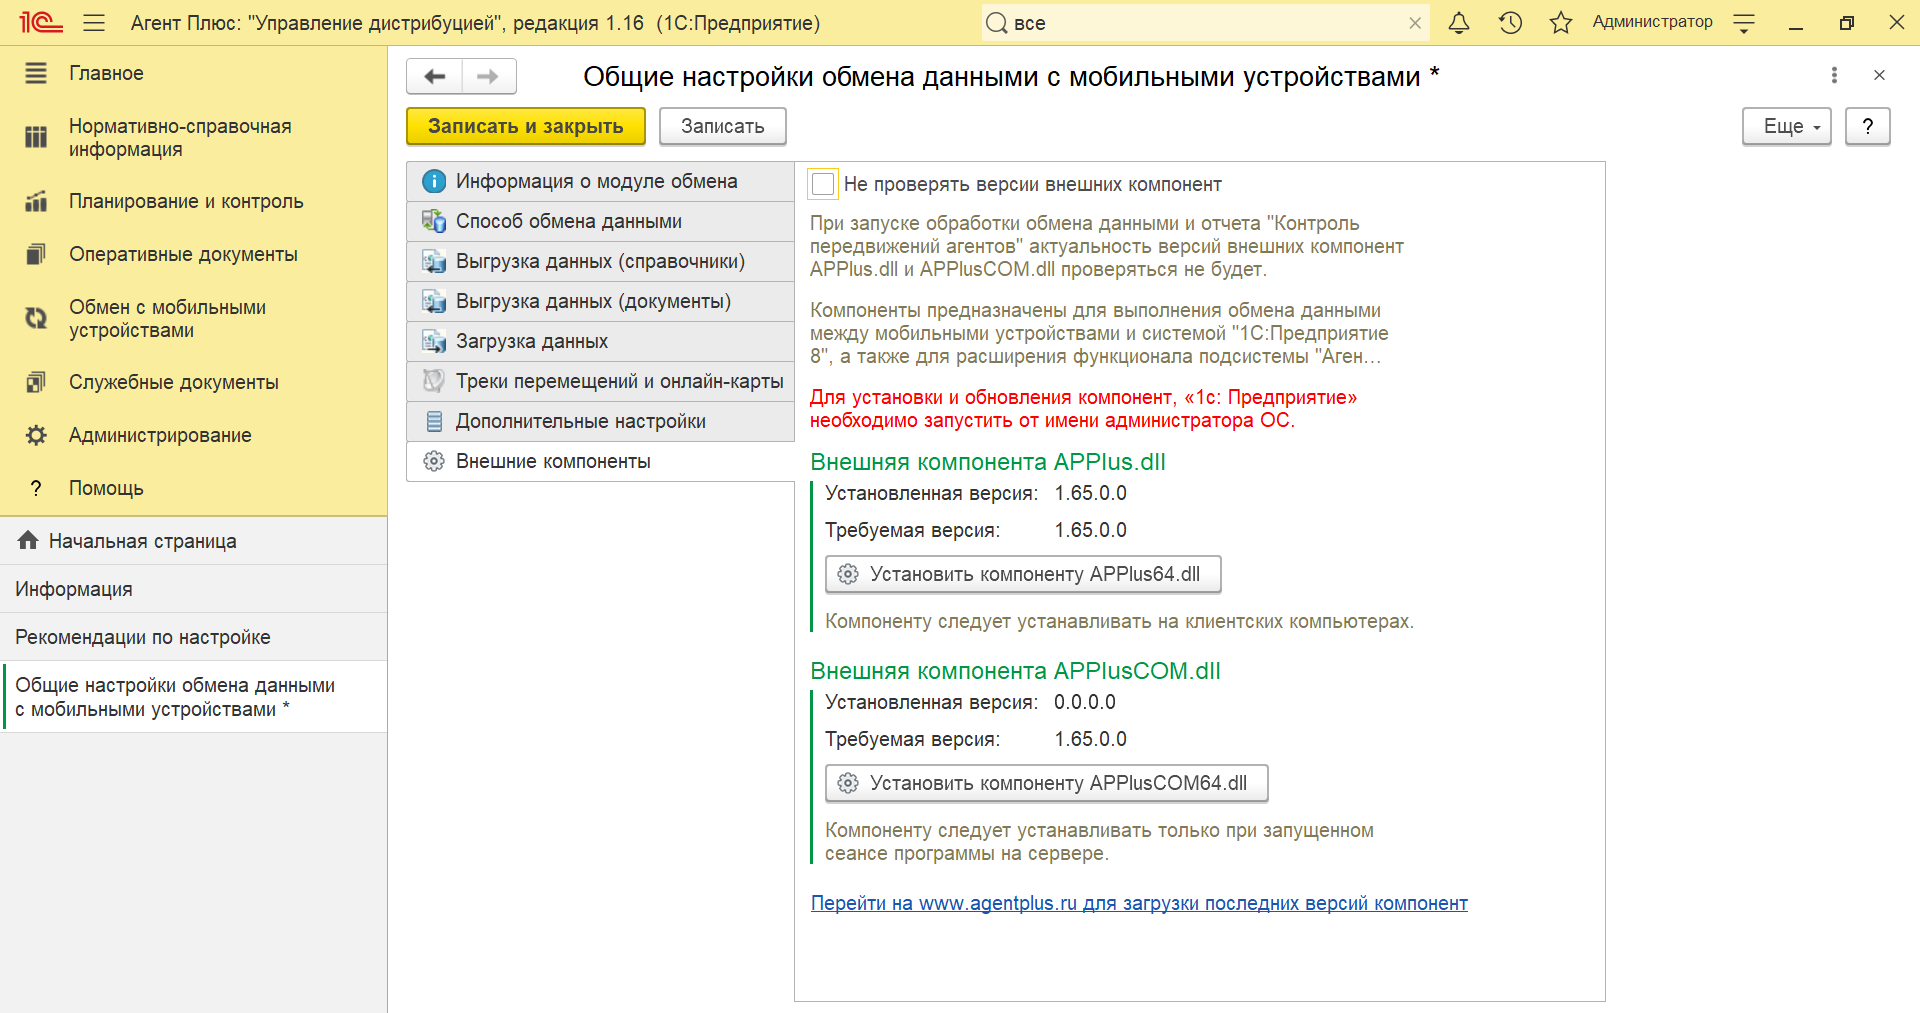Open Треки перемещений и онлайн-карты page
1920x1013 pixels.
click(600, 381)
